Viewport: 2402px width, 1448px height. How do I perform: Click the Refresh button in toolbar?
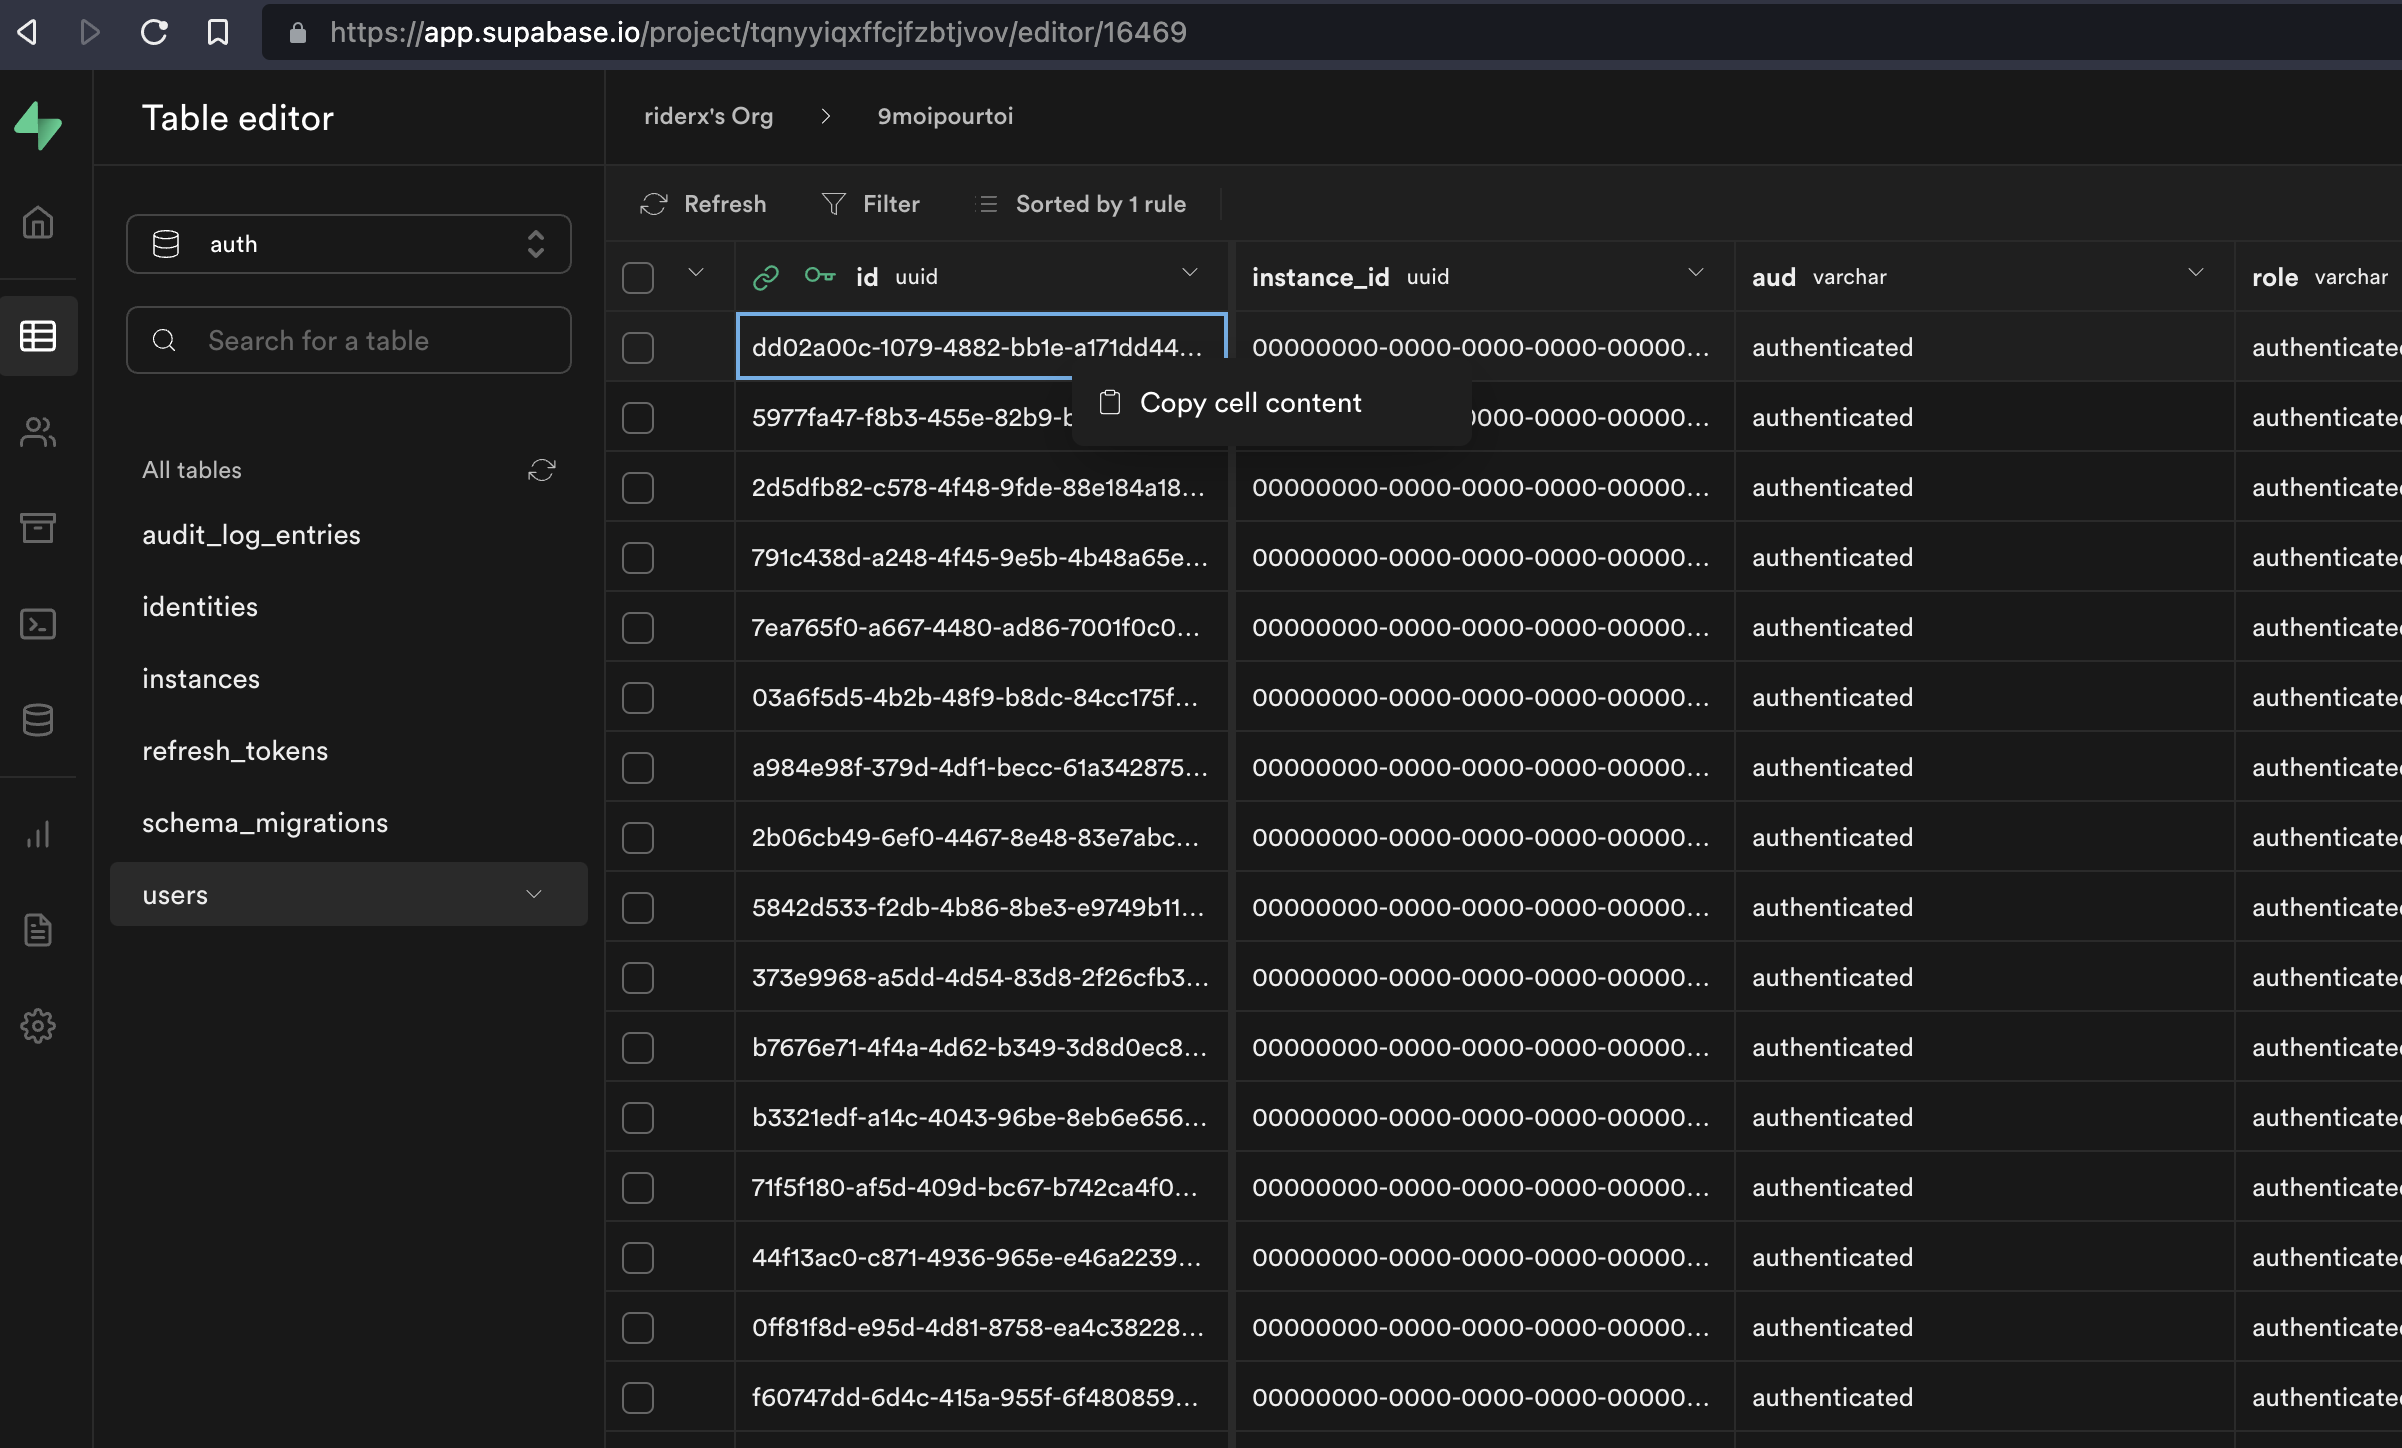pyautogui.click(x=703, y=204)
